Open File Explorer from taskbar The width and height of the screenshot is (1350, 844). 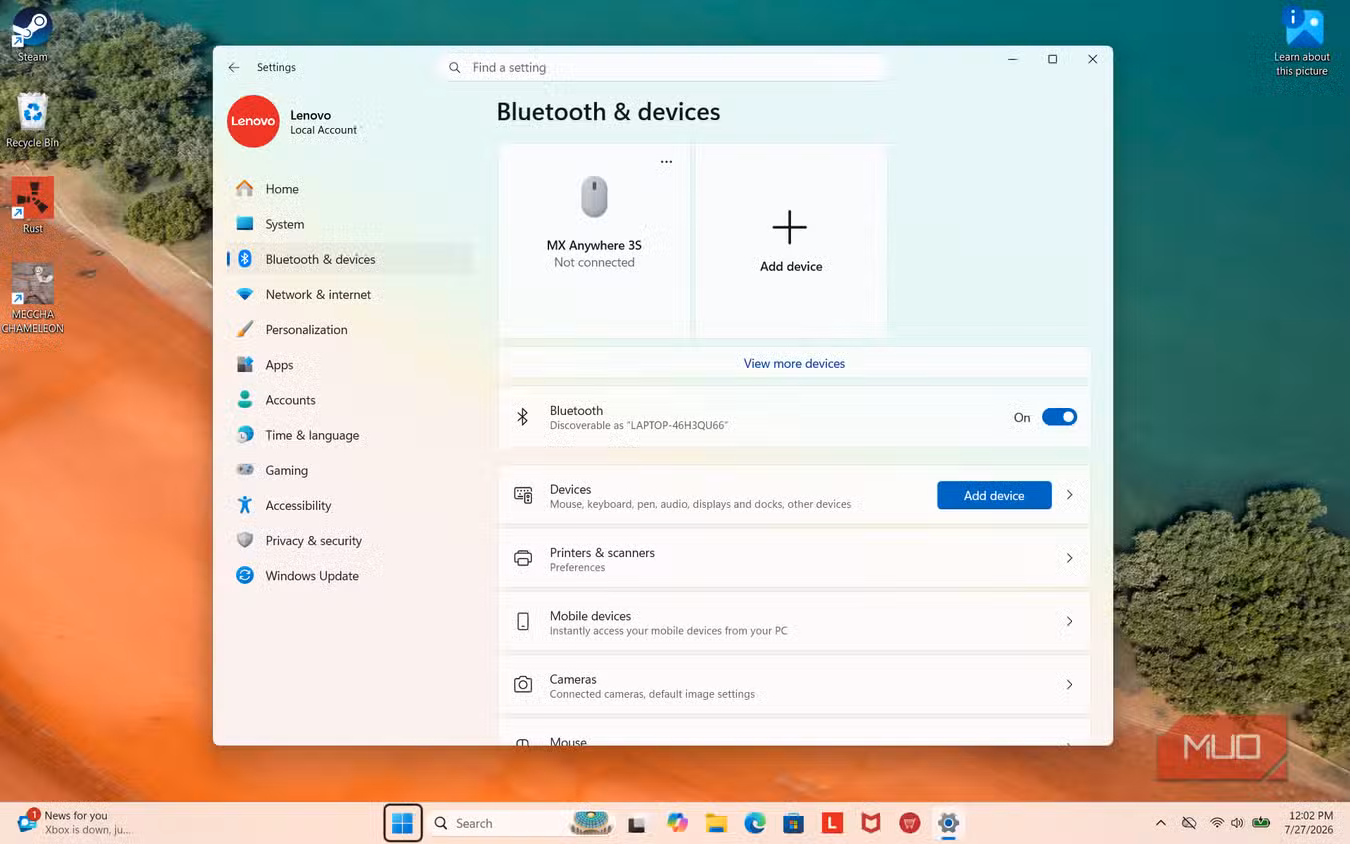coord(716,823)
